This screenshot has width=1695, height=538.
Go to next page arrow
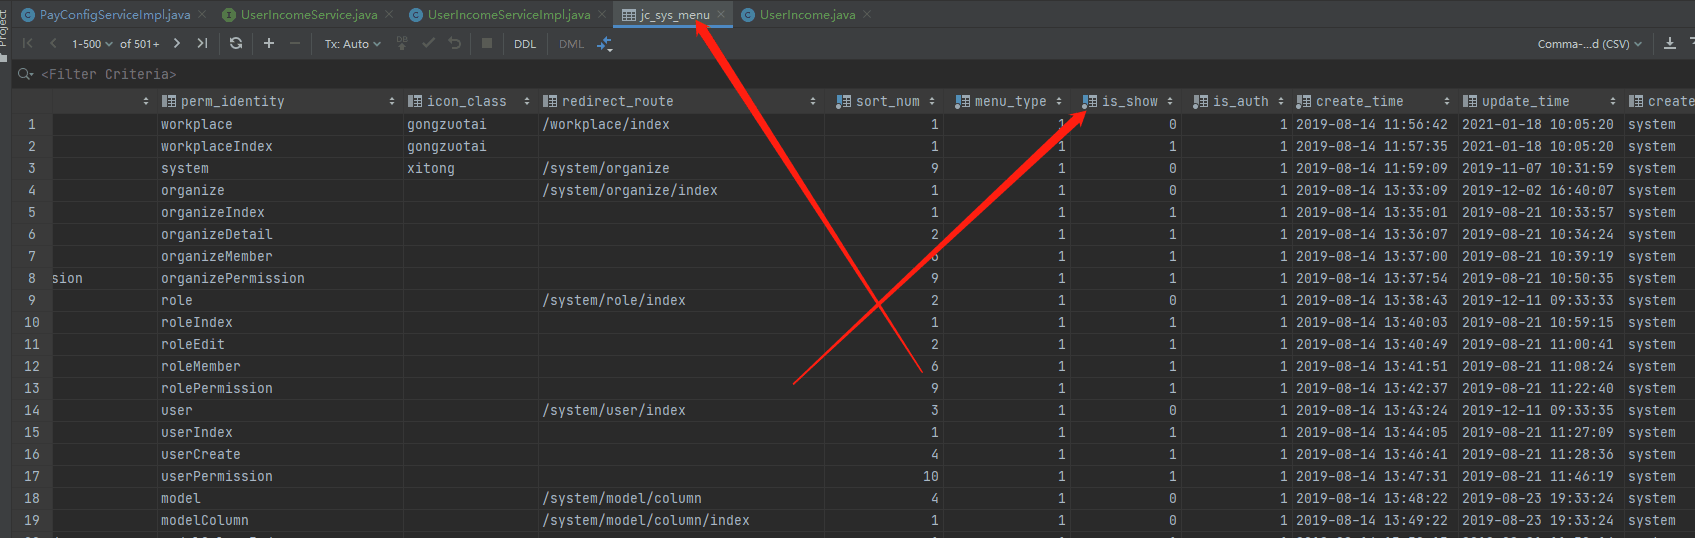[177, 43]
